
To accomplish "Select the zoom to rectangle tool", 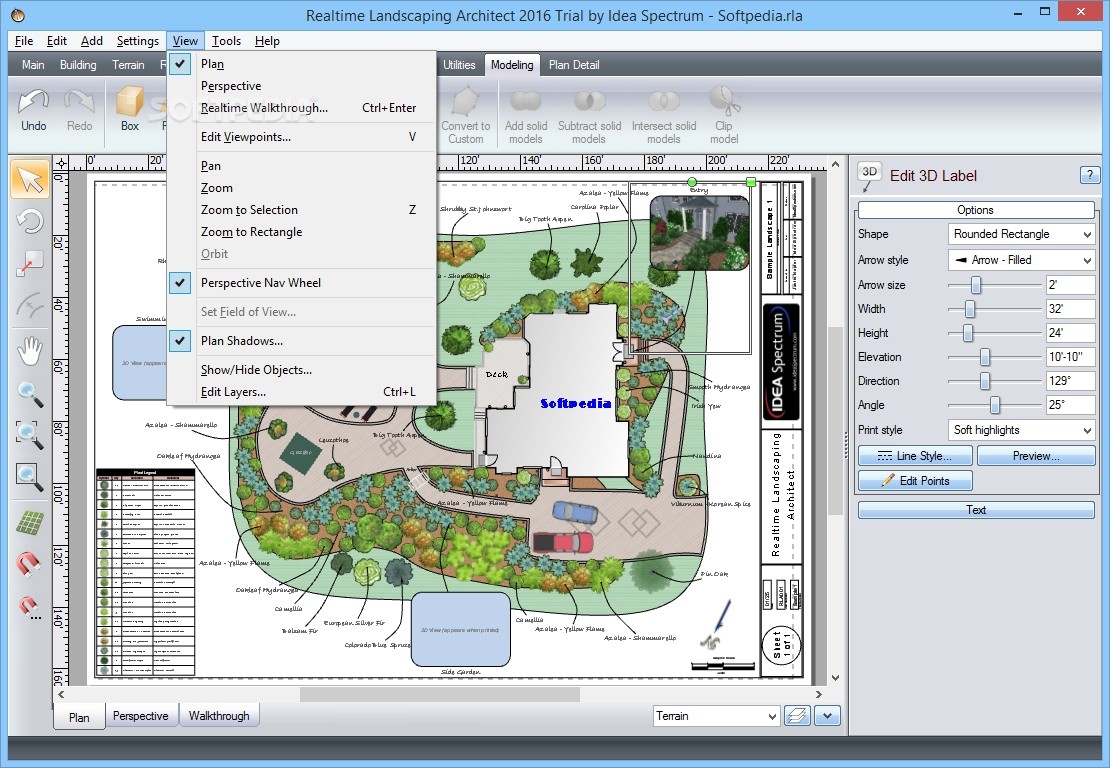I will click(x=30, y=475).
